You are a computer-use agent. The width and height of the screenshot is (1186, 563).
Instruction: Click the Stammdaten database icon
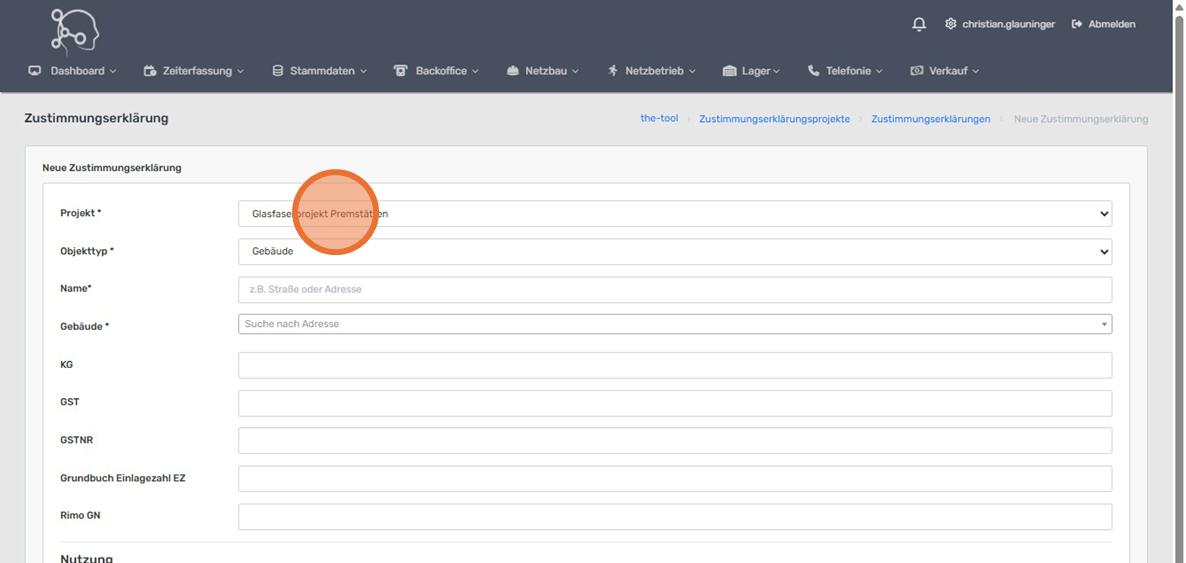278,71
